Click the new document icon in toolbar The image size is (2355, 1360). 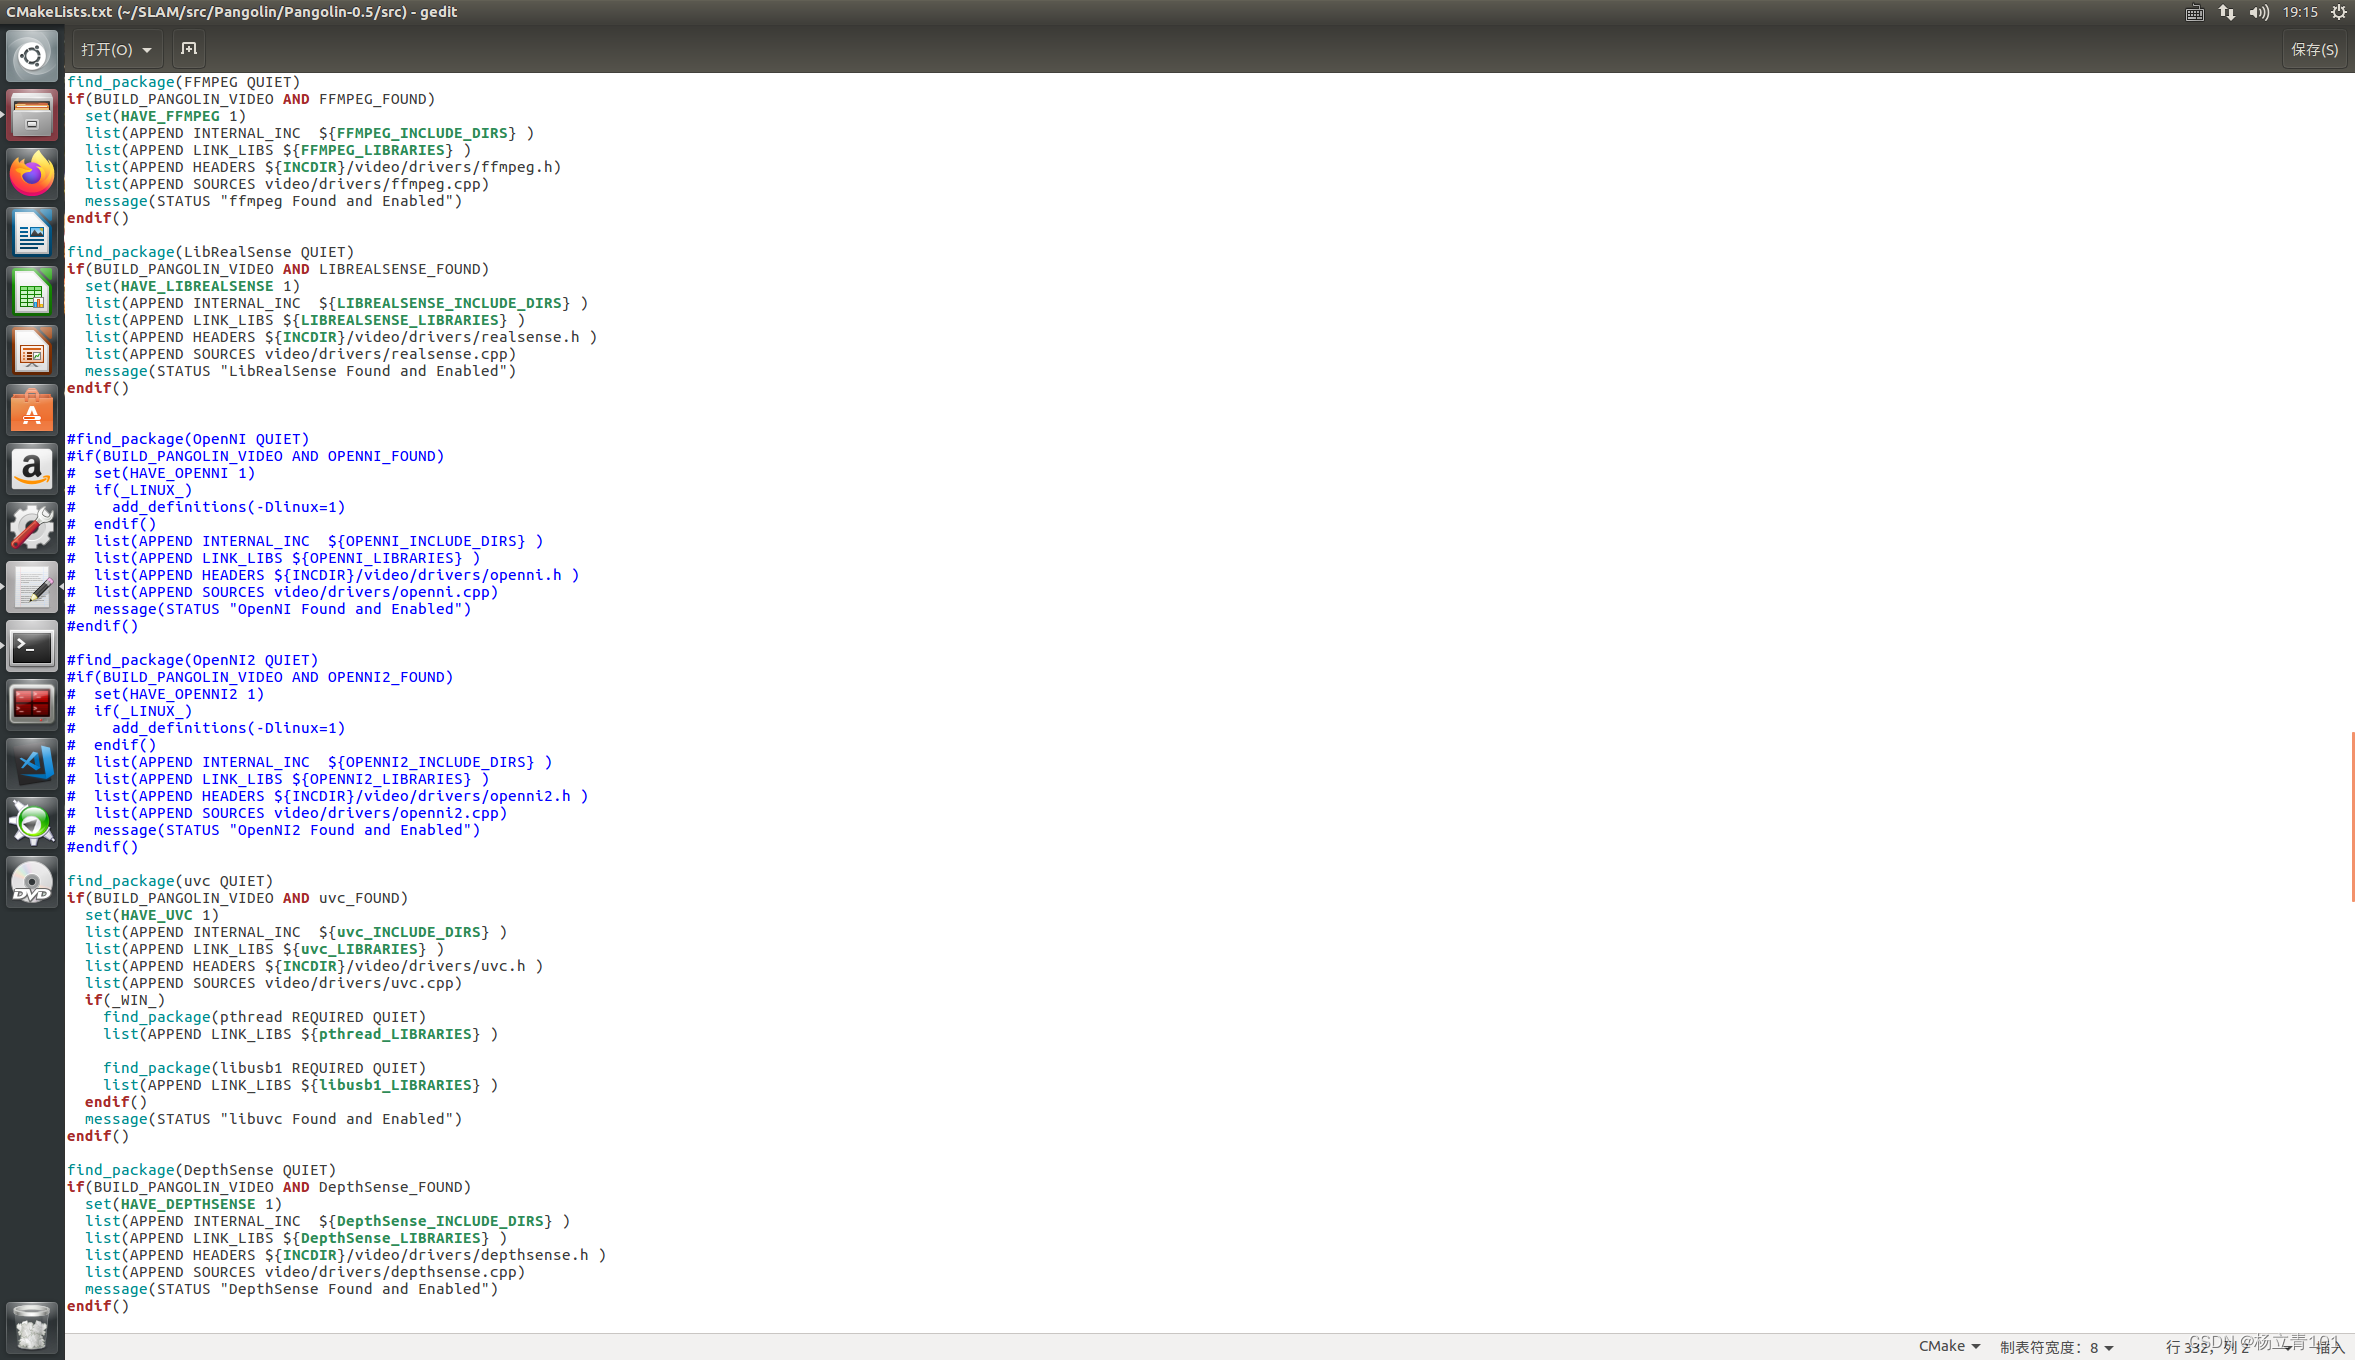(188, 48)
